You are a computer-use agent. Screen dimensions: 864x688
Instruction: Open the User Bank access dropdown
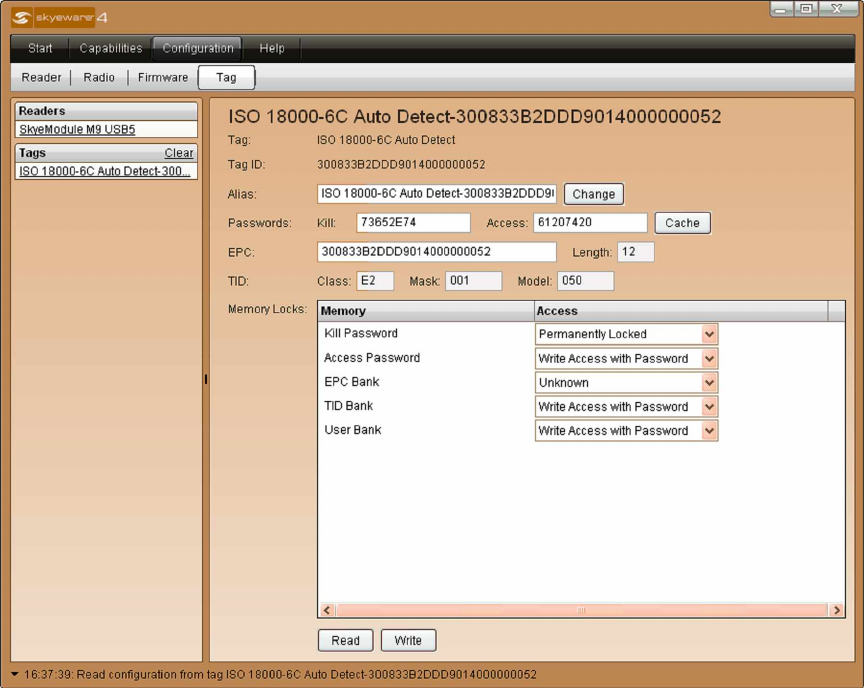coord(709,431)
